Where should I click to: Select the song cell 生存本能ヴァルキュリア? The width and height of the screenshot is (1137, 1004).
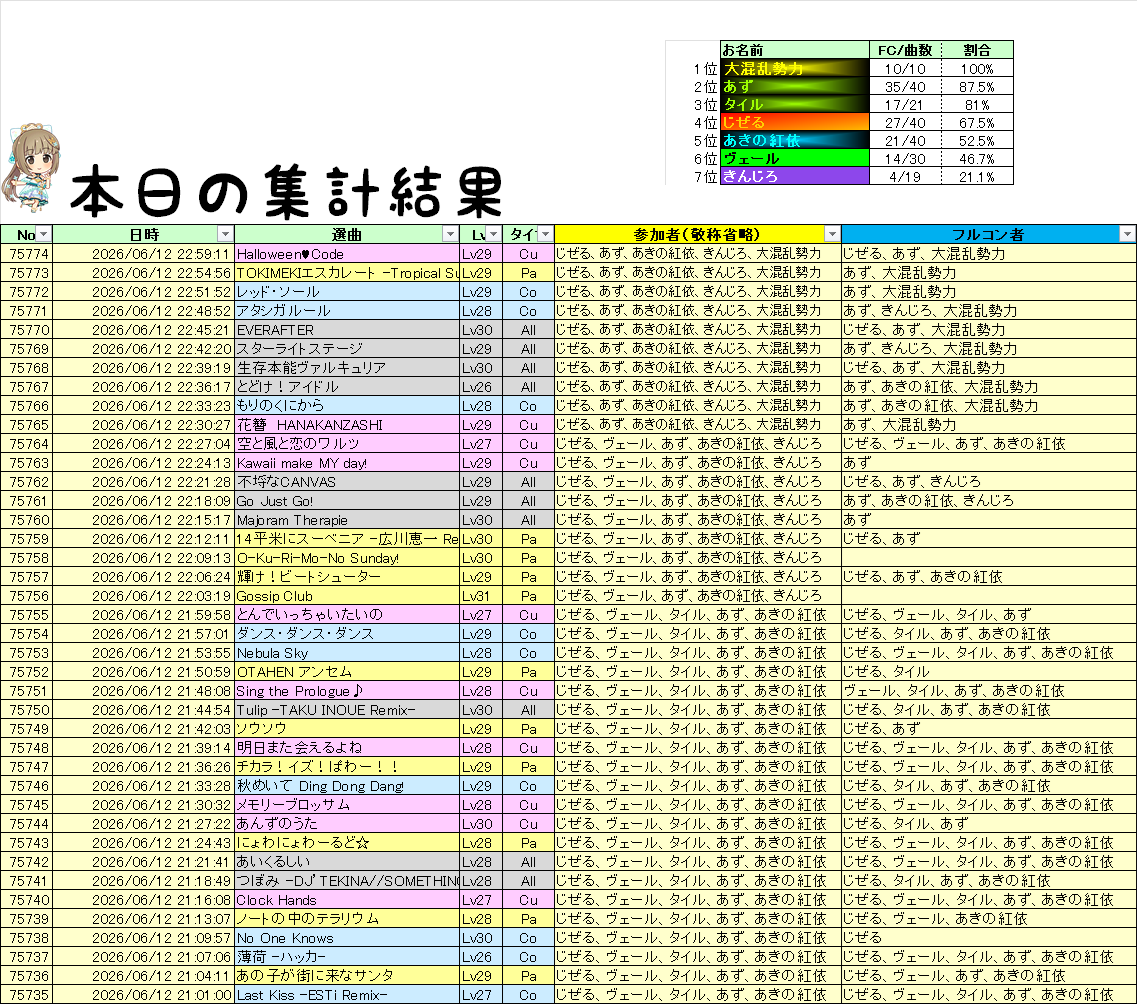point(347,368)
